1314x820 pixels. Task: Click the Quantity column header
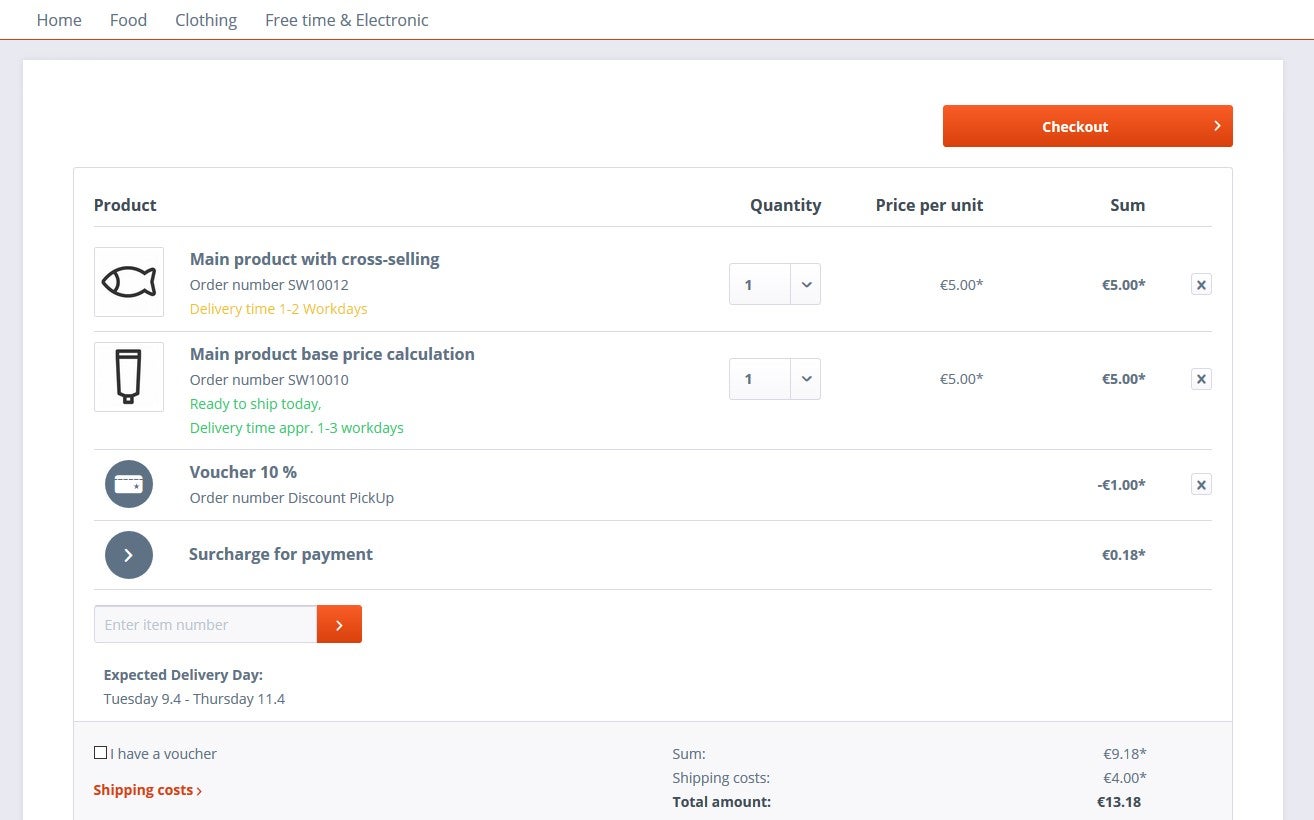coord(785,205)
